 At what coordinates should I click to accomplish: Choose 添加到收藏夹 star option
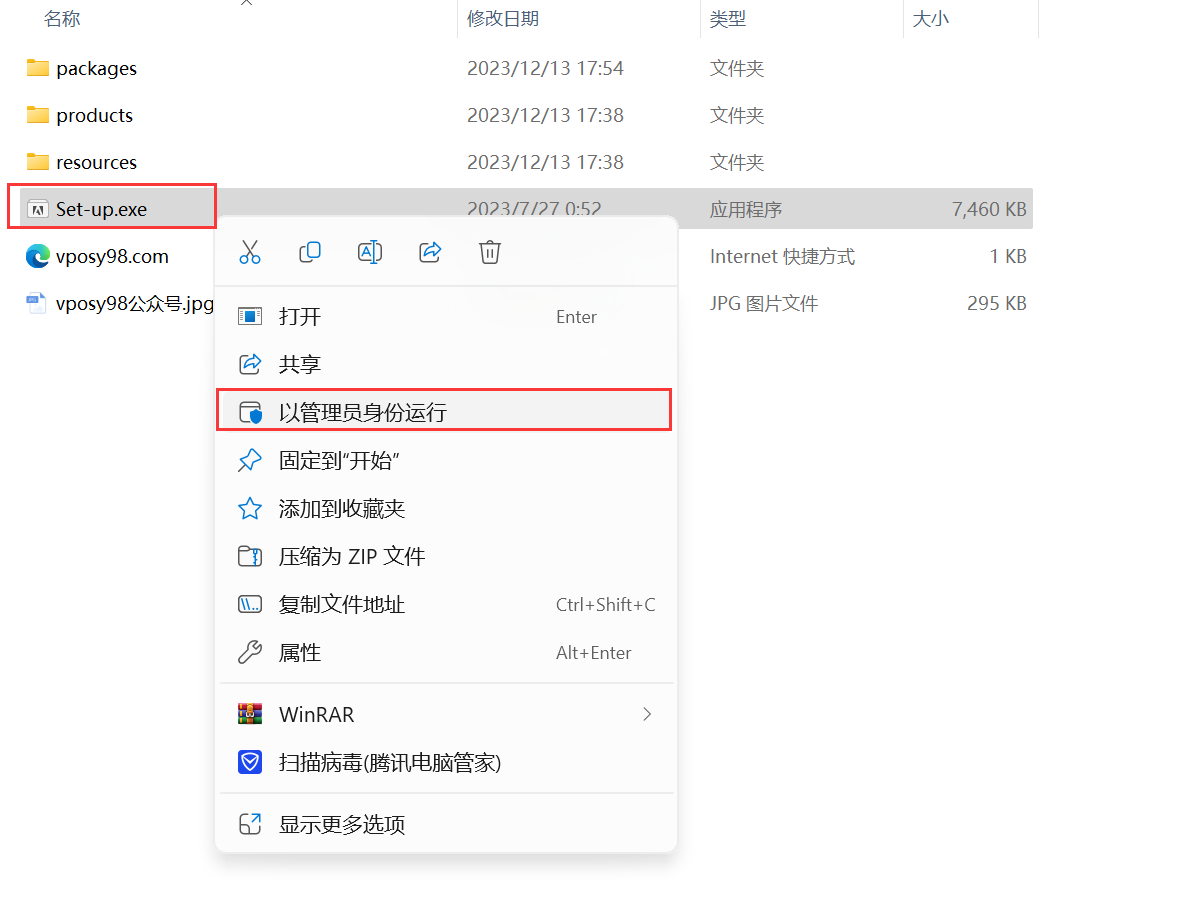click(x=341, y=509)
